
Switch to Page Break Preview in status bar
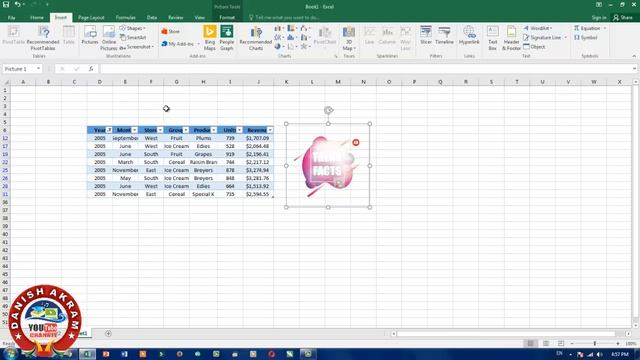561,344
